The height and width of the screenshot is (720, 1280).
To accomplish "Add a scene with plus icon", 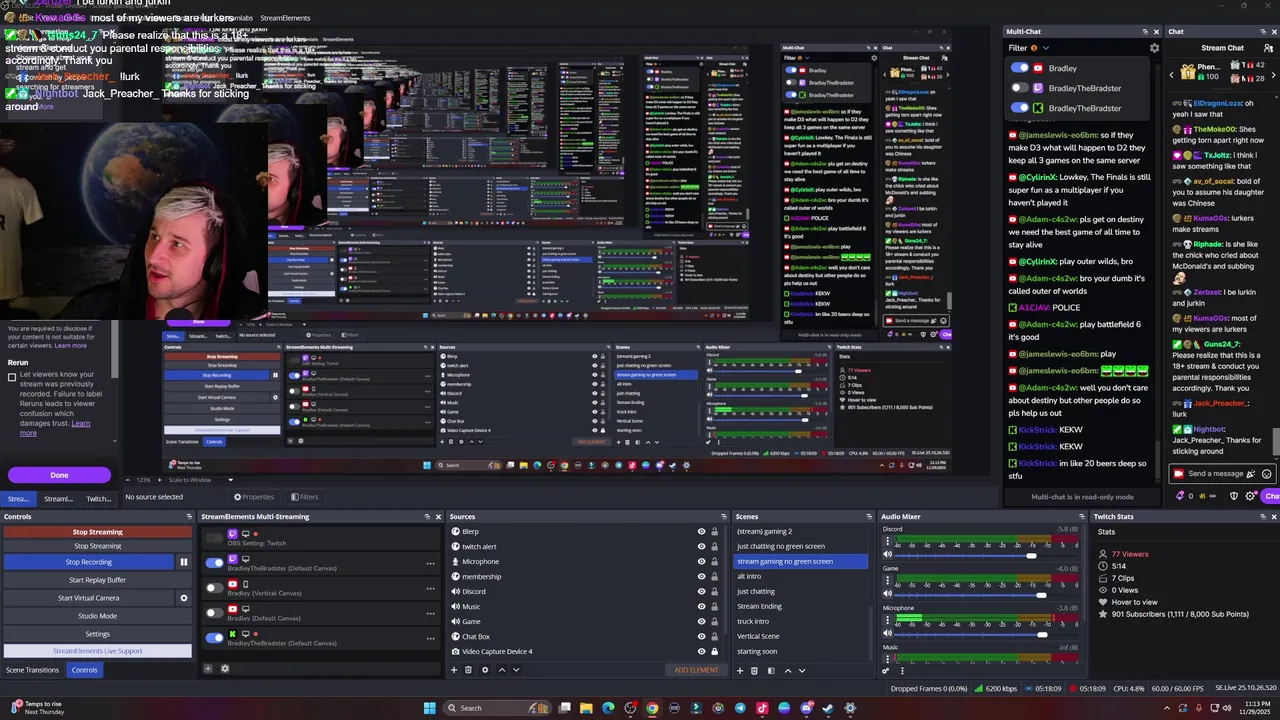I will 741,670.
